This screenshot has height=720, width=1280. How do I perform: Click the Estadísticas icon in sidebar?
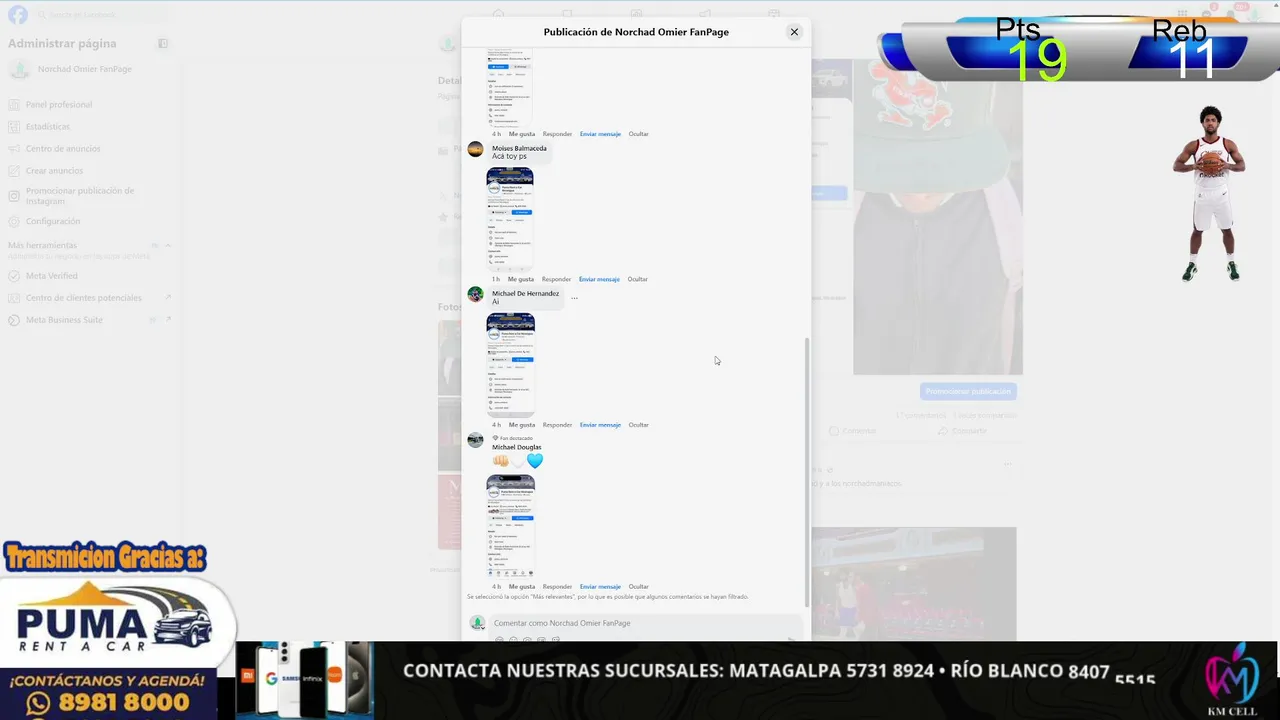(x=14, y=127)
